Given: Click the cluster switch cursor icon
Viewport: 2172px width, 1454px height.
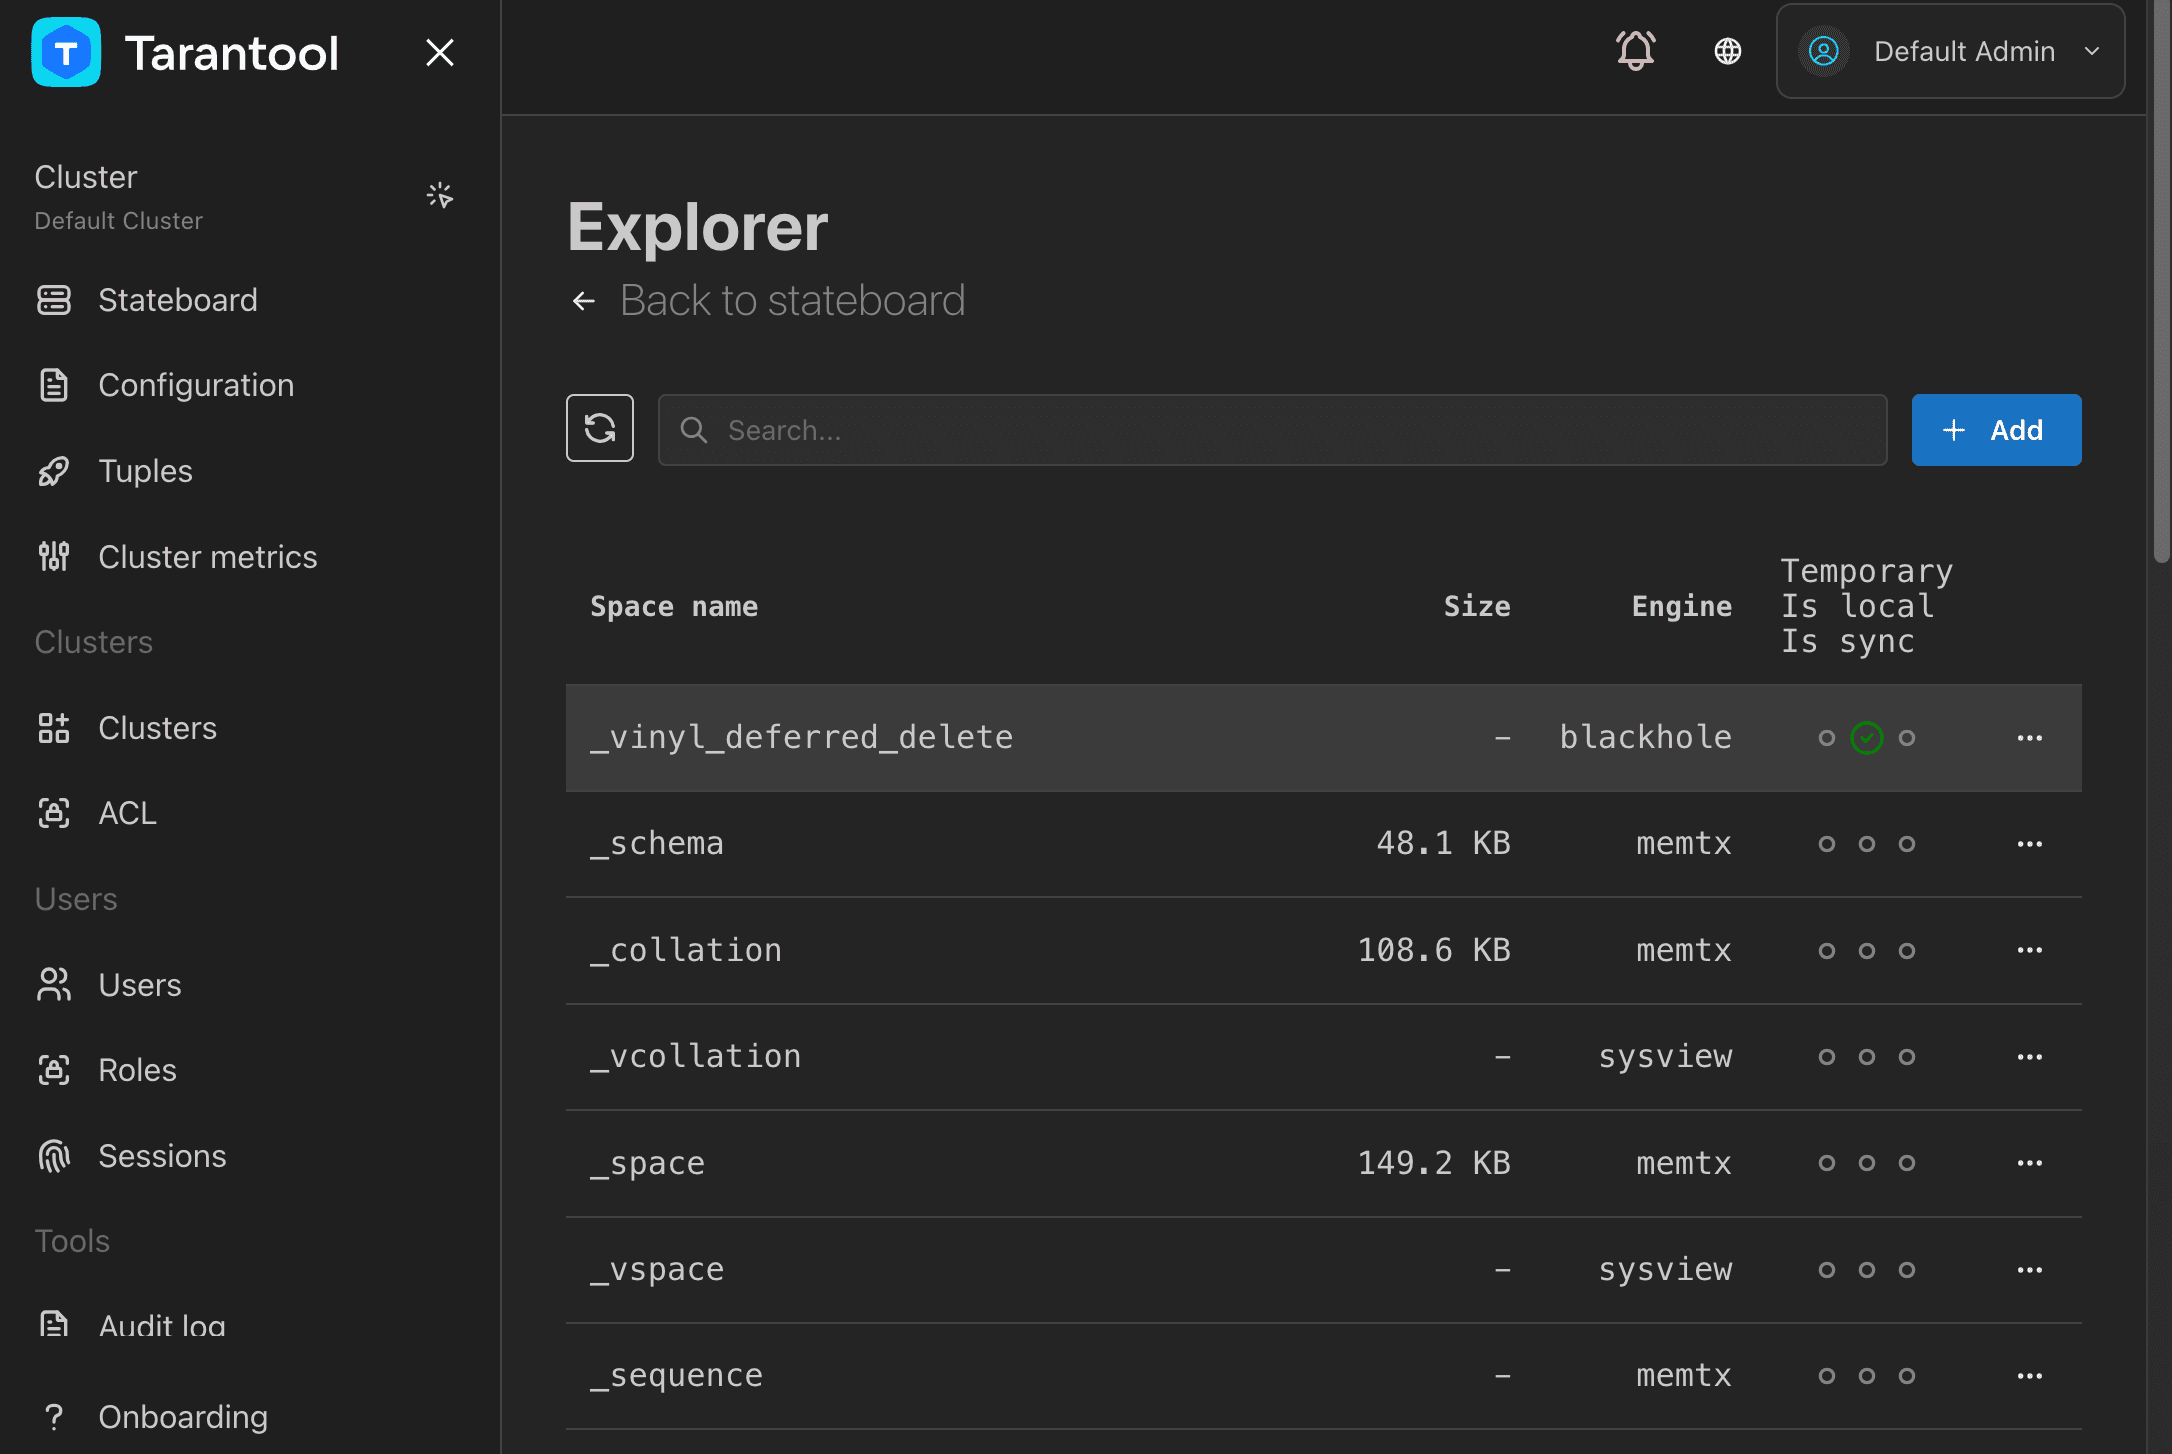Looking at the screenshot, I should (x=440, y=195).
